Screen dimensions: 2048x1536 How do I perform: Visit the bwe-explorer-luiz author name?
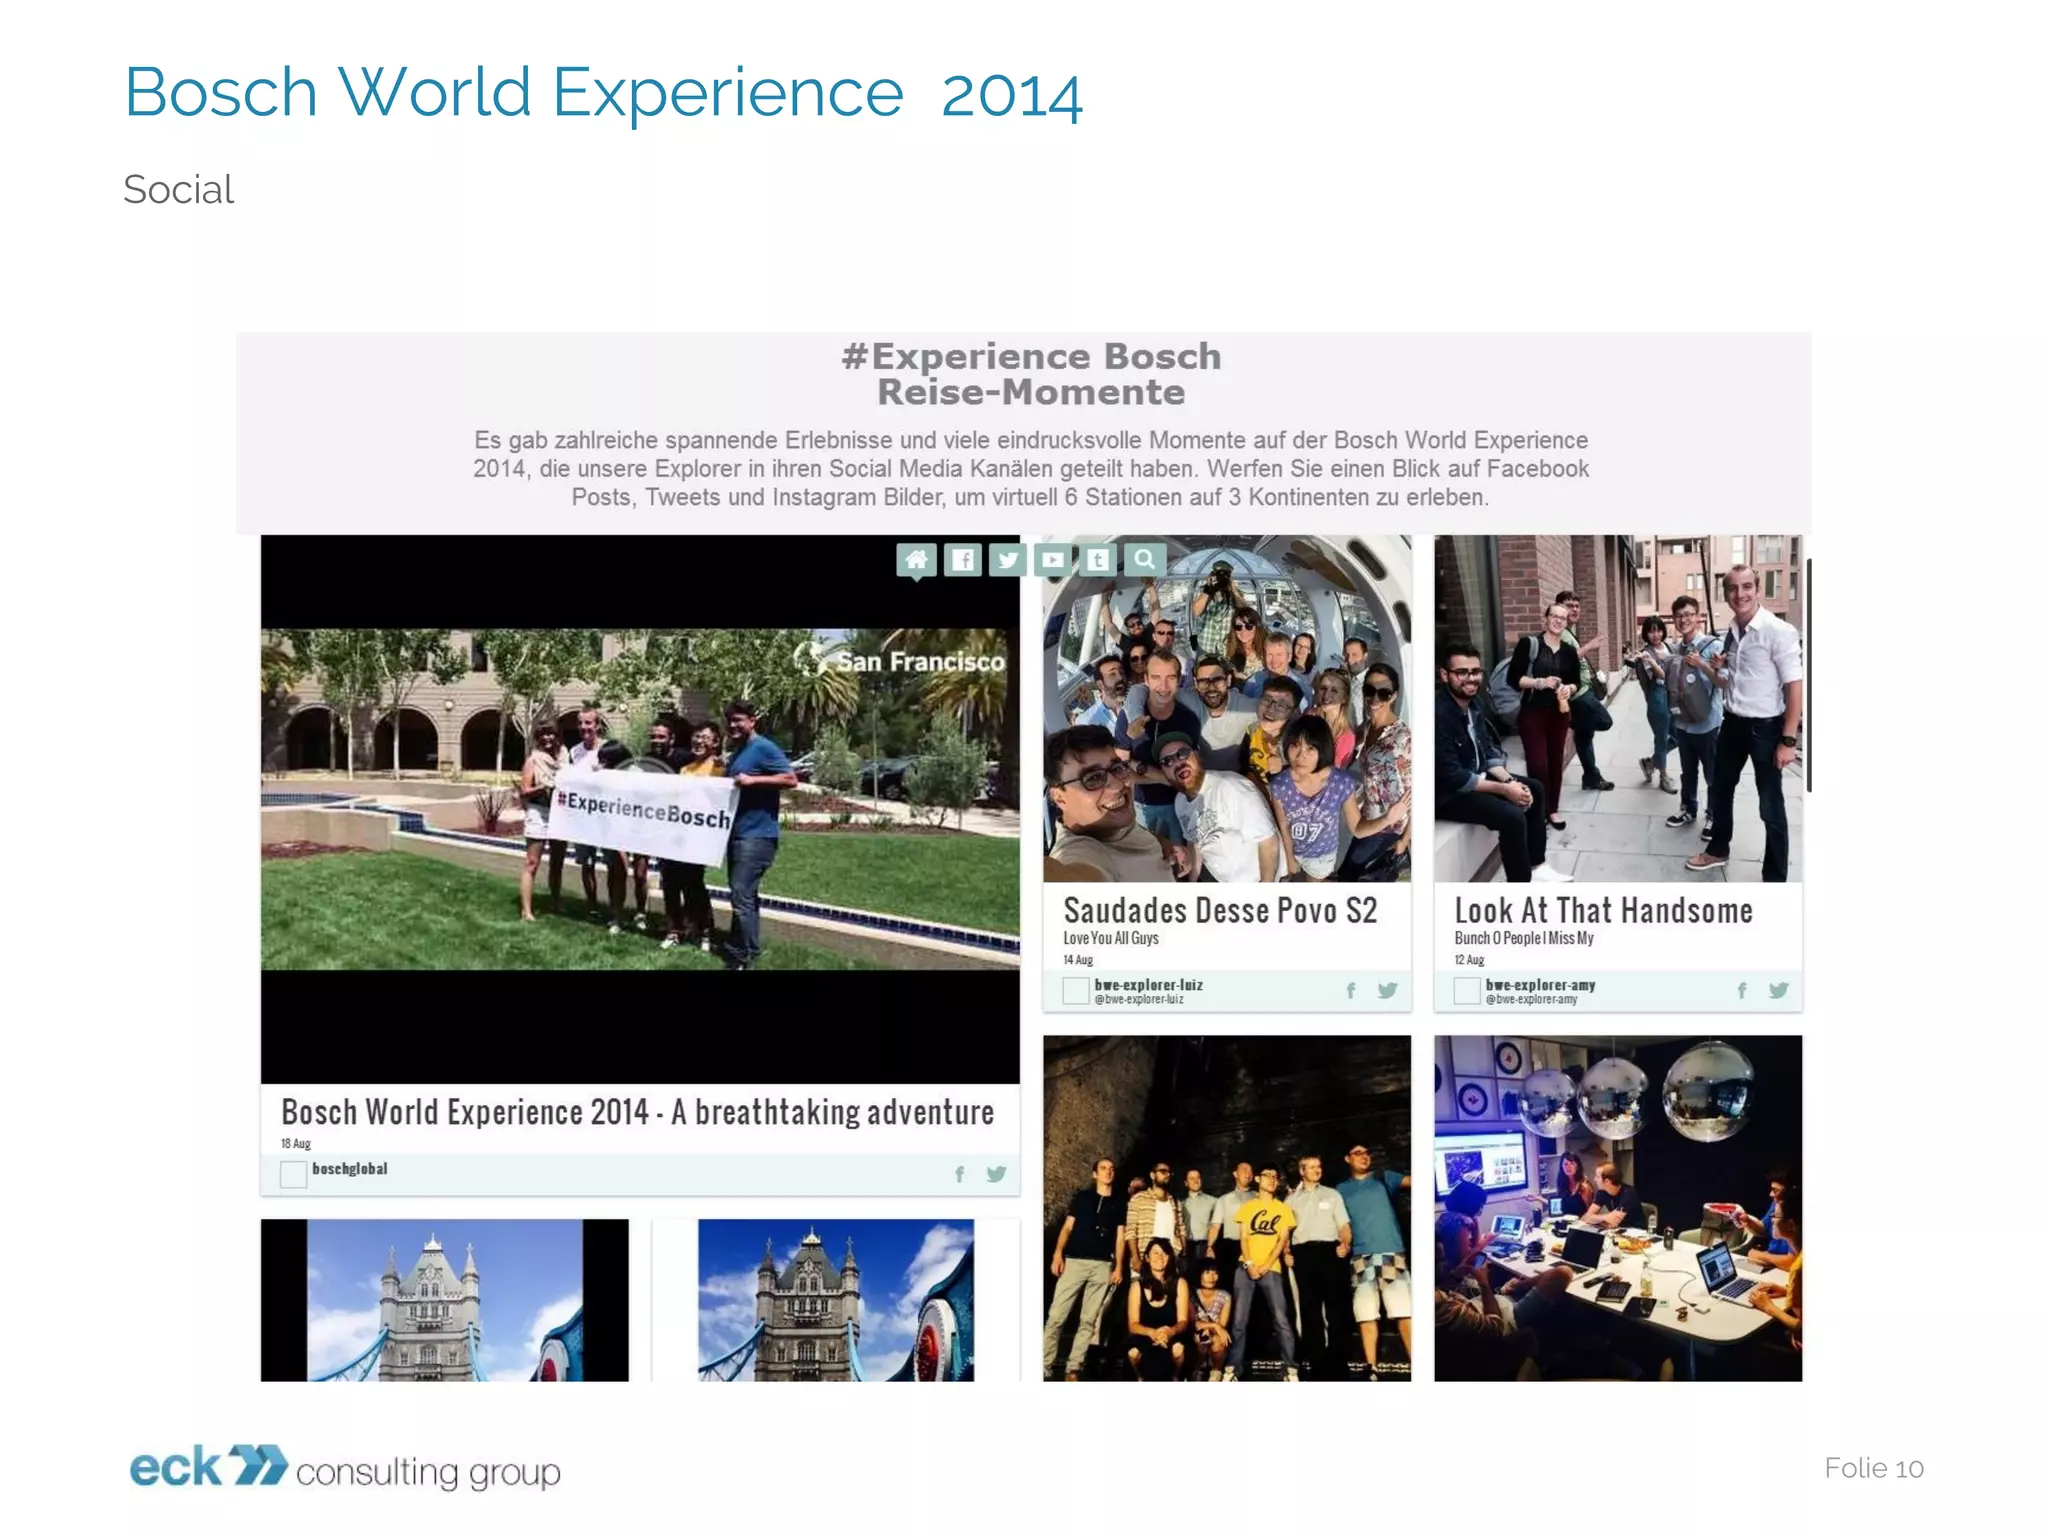point(1148,985)
